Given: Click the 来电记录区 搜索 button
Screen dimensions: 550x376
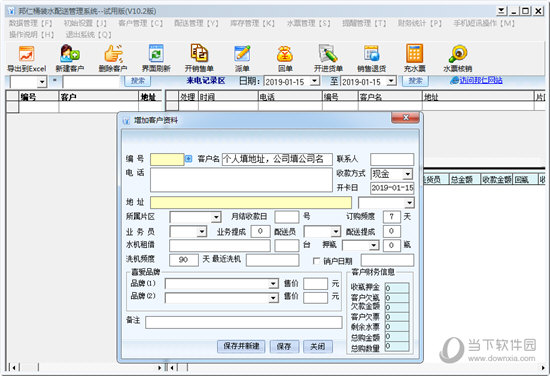Looking at the screenshot, I should 415,81.
